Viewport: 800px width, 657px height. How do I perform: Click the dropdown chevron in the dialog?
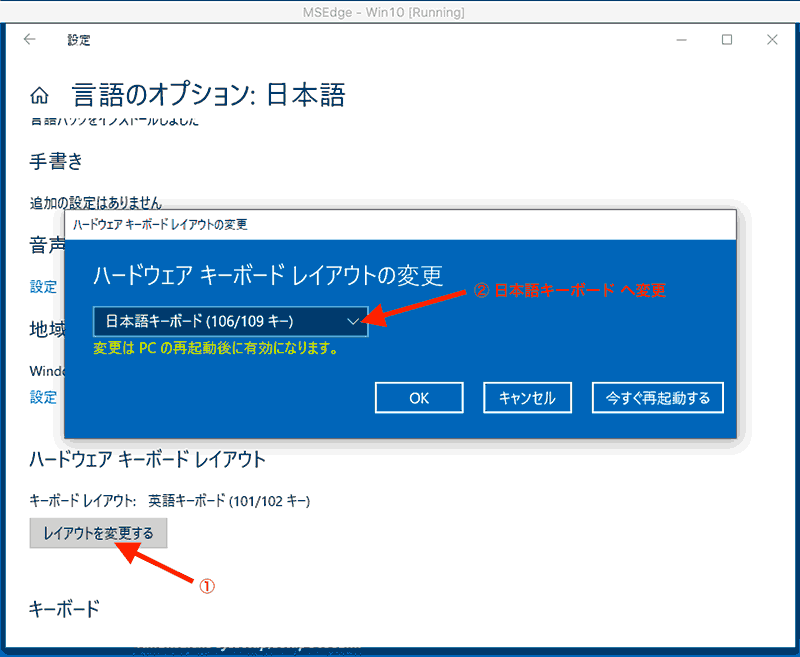point(355,323)
